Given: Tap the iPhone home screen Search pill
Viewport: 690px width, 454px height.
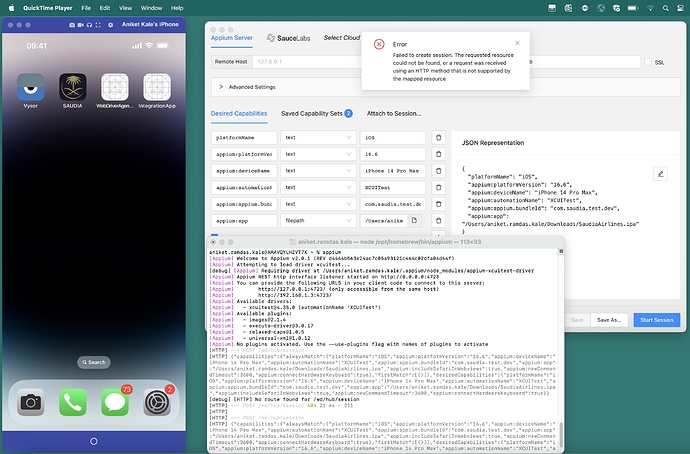Looking at the screenshot, I should coord(94,362).
